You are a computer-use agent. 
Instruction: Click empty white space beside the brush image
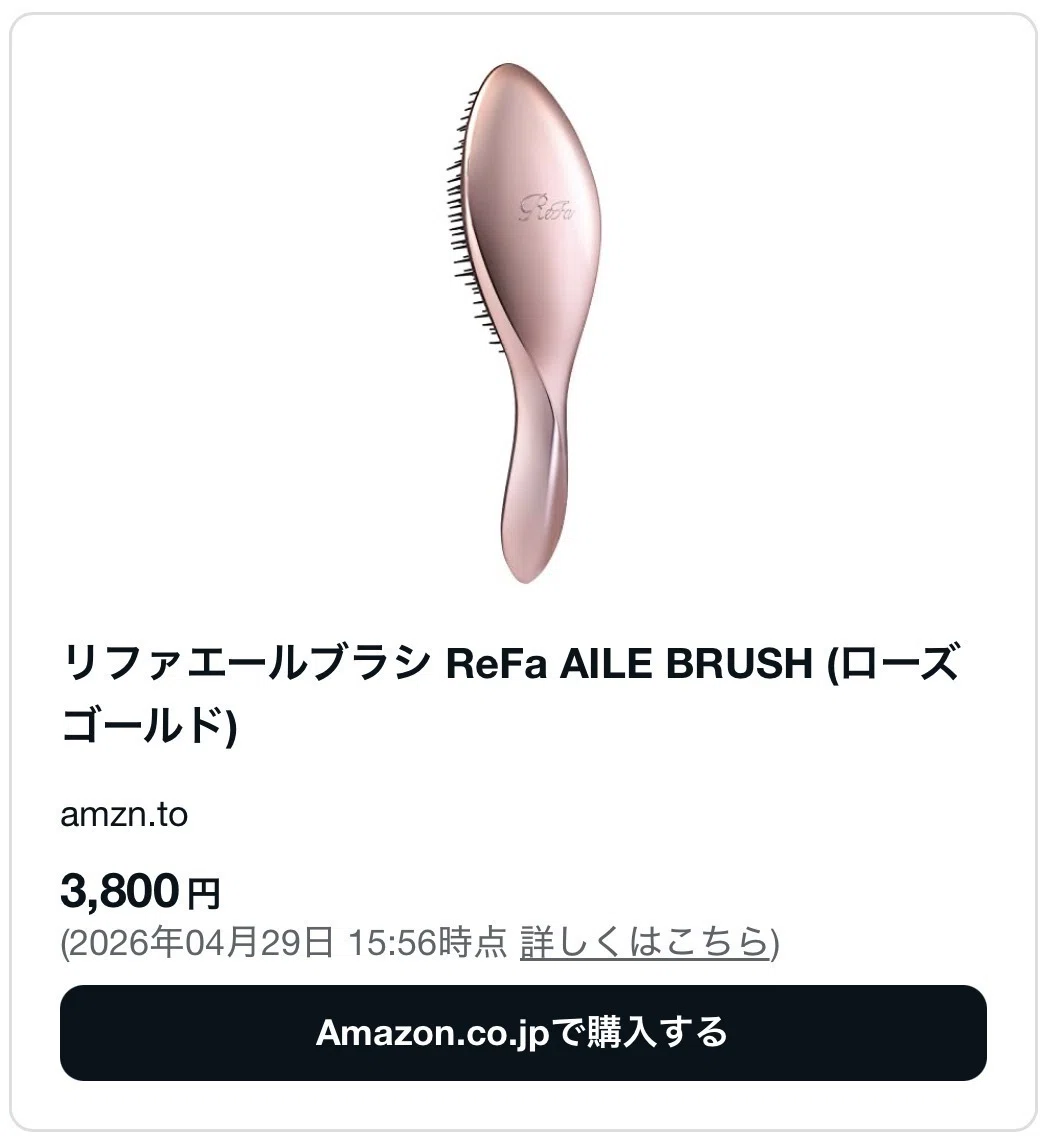[218, 327]
